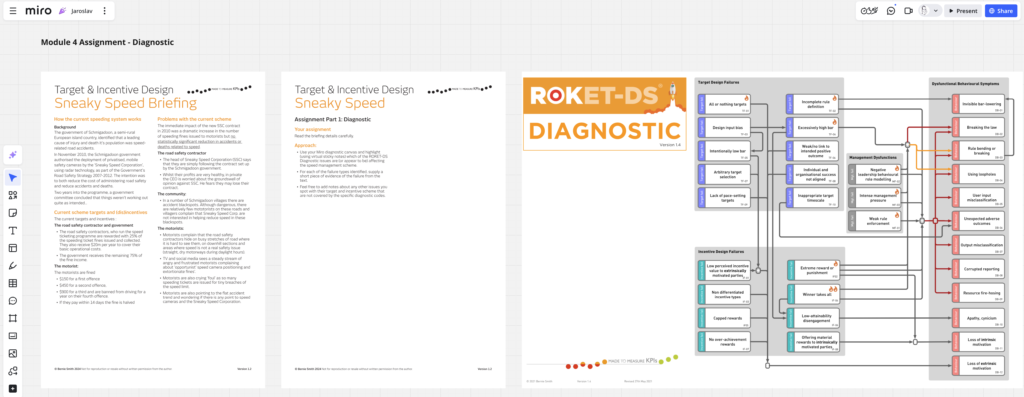Expand the collaborators dropdown chevron next to avatar
The width and height of the screenshot is (1024, 397).
936,10
